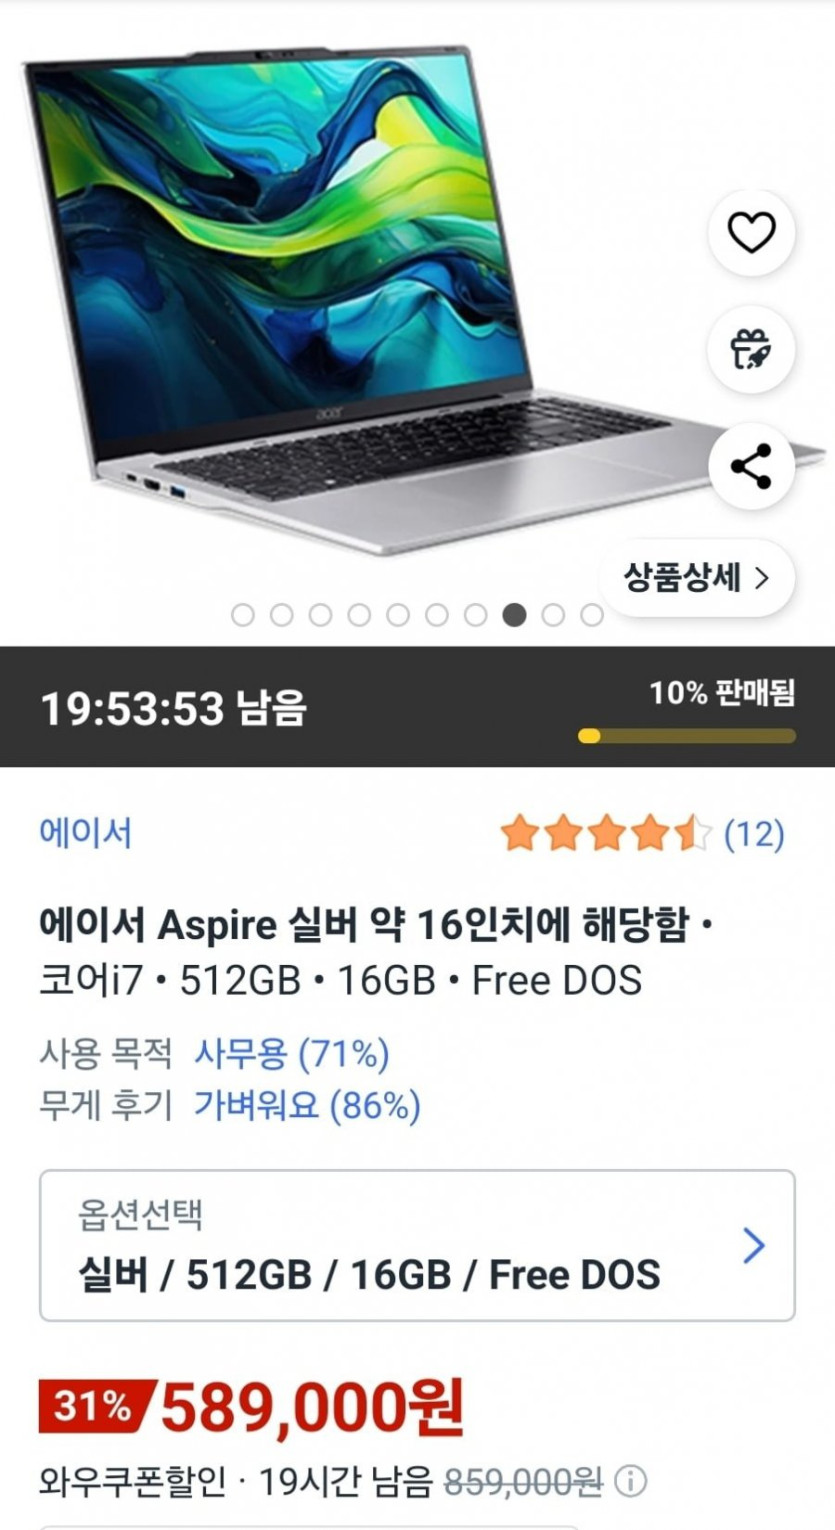Open the 에이서 brand link
Image resolution: width=835 pixels, height=1530 pixels.
pos(85,833)
